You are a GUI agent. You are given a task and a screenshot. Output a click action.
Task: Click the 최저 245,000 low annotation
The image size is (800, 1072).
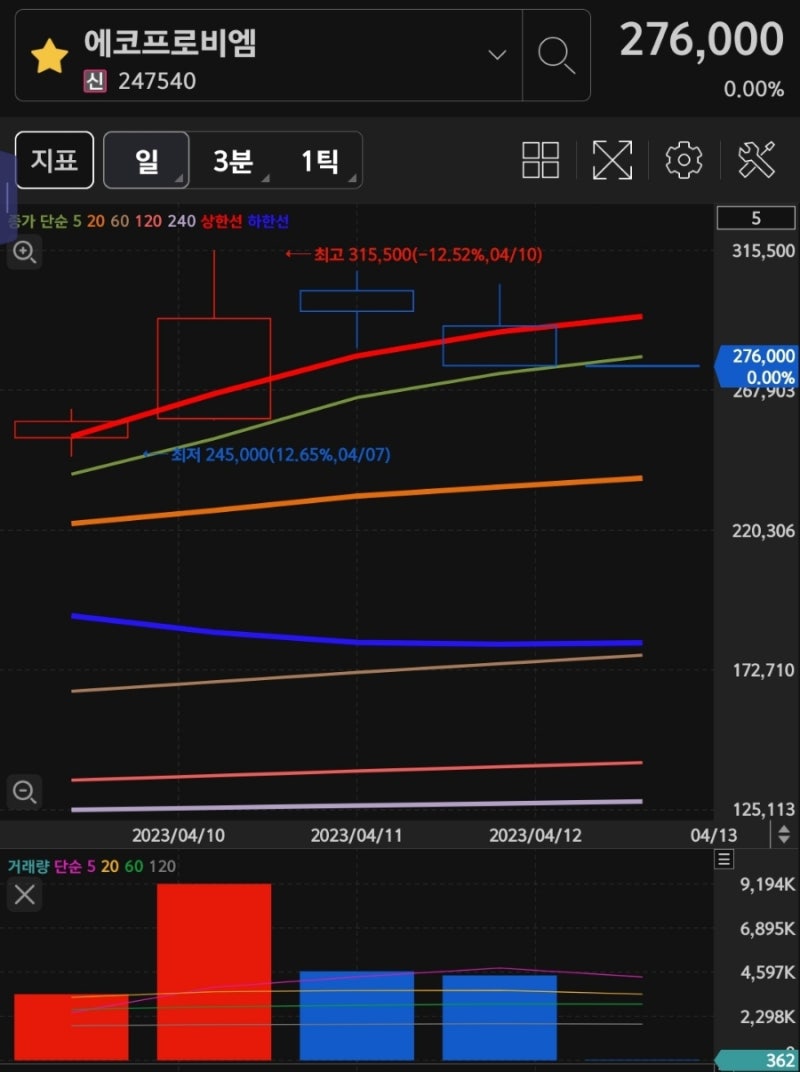pyautogui.click(x=267, y=454)
